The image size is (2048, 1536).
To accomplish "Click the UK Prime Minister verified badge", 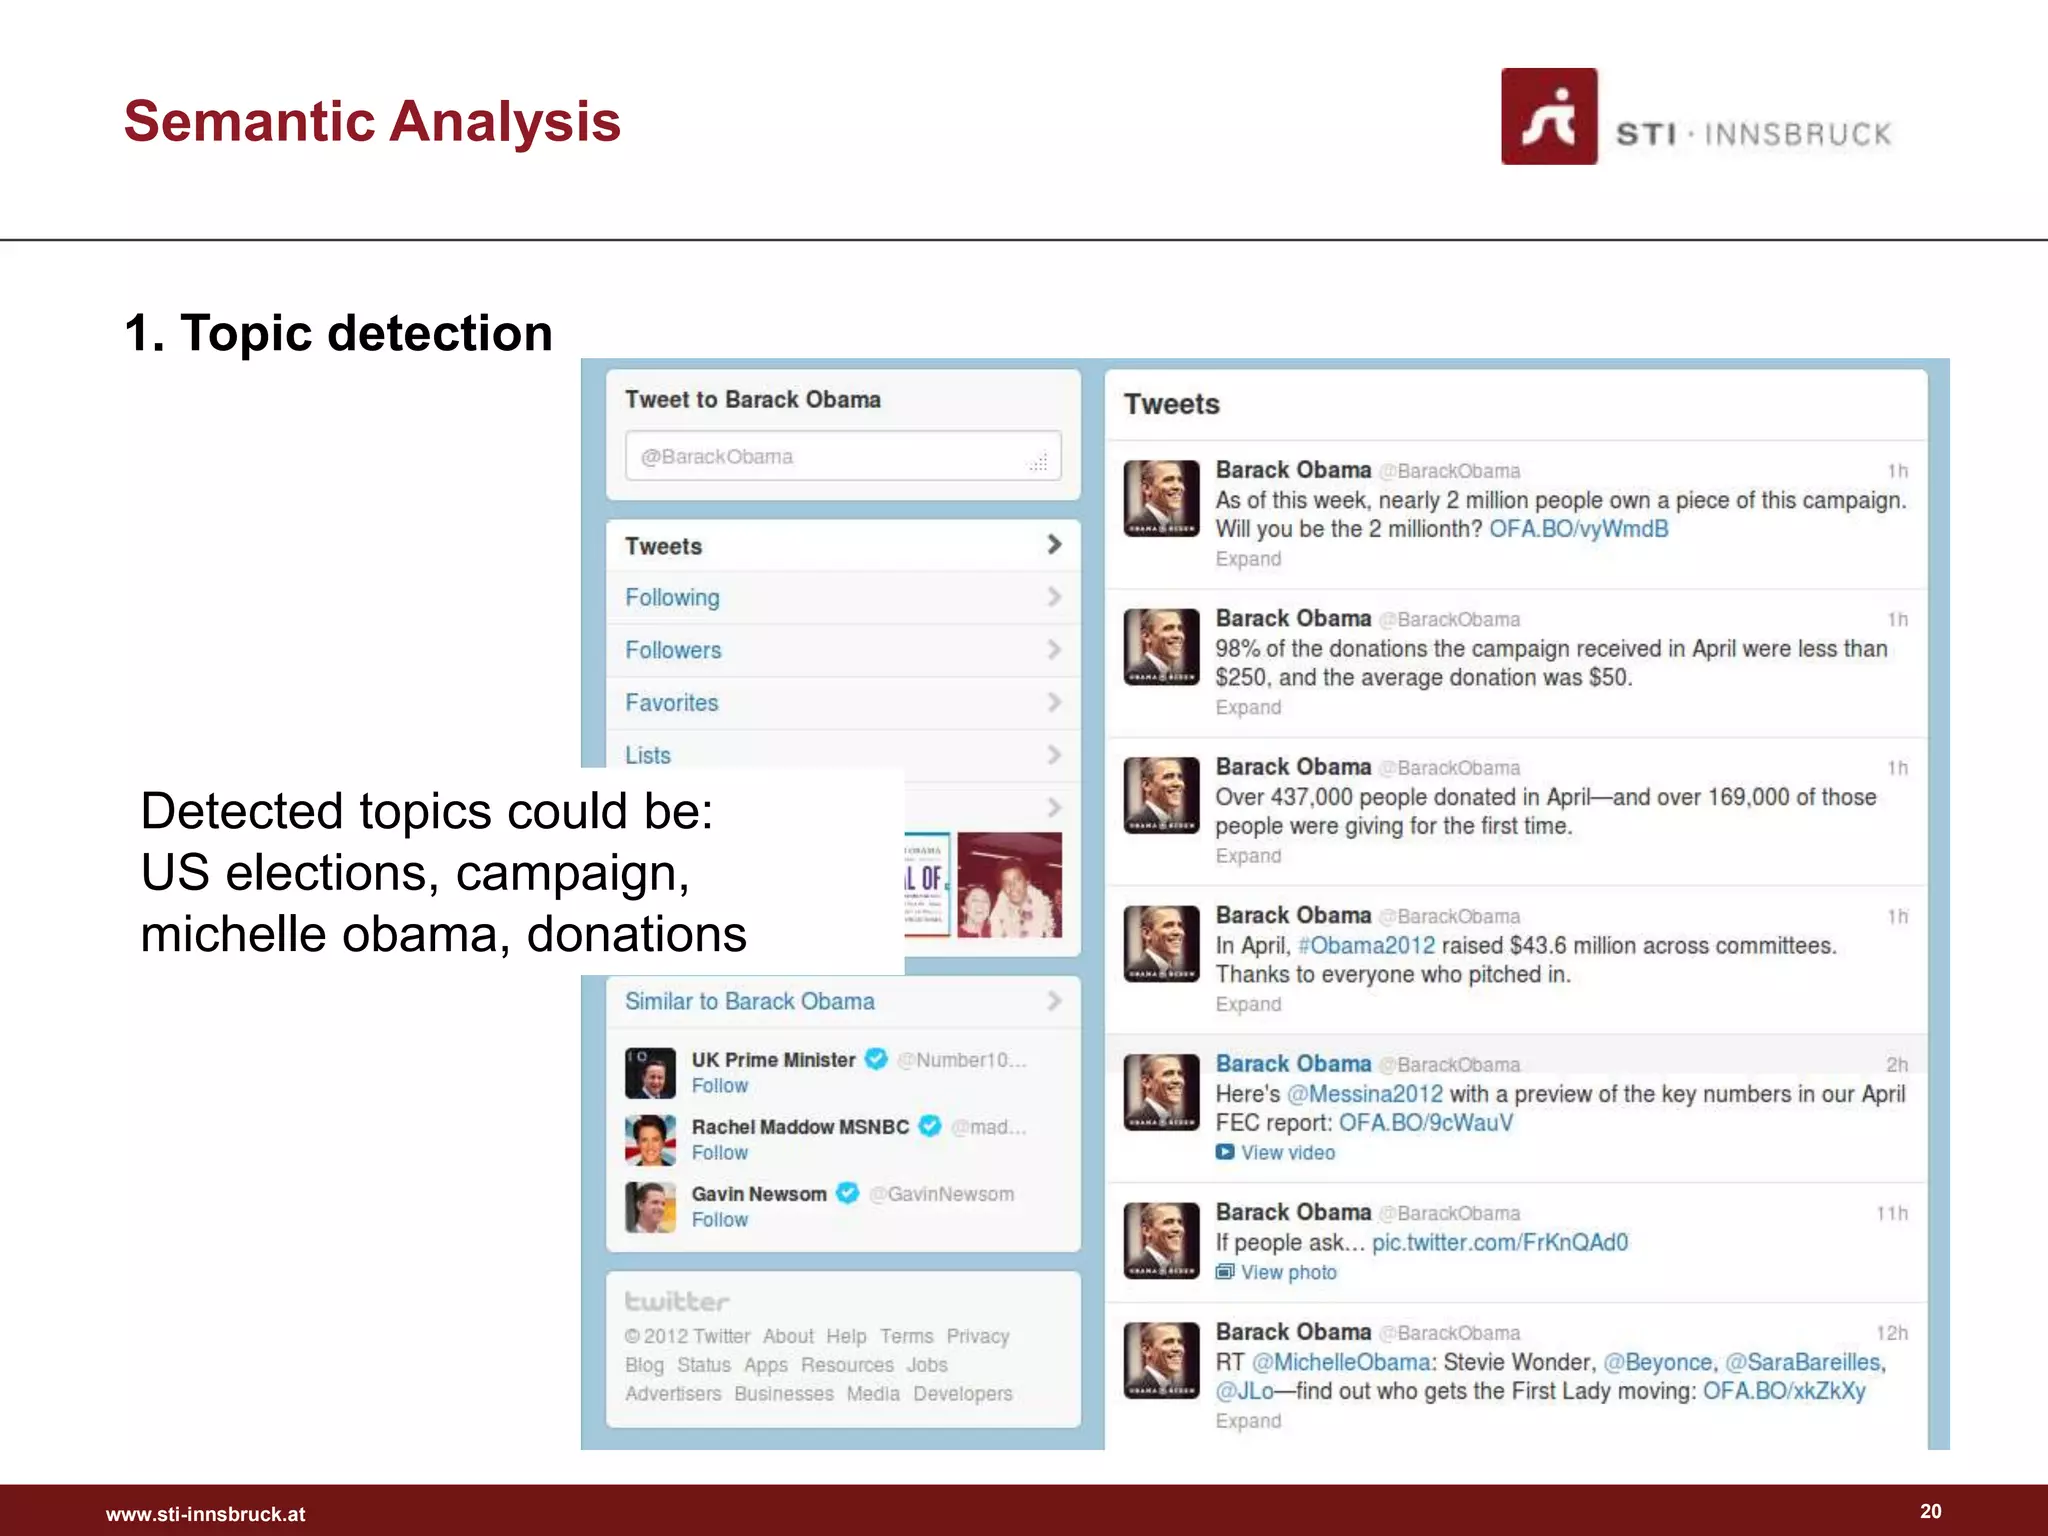I will (876, 1059).
